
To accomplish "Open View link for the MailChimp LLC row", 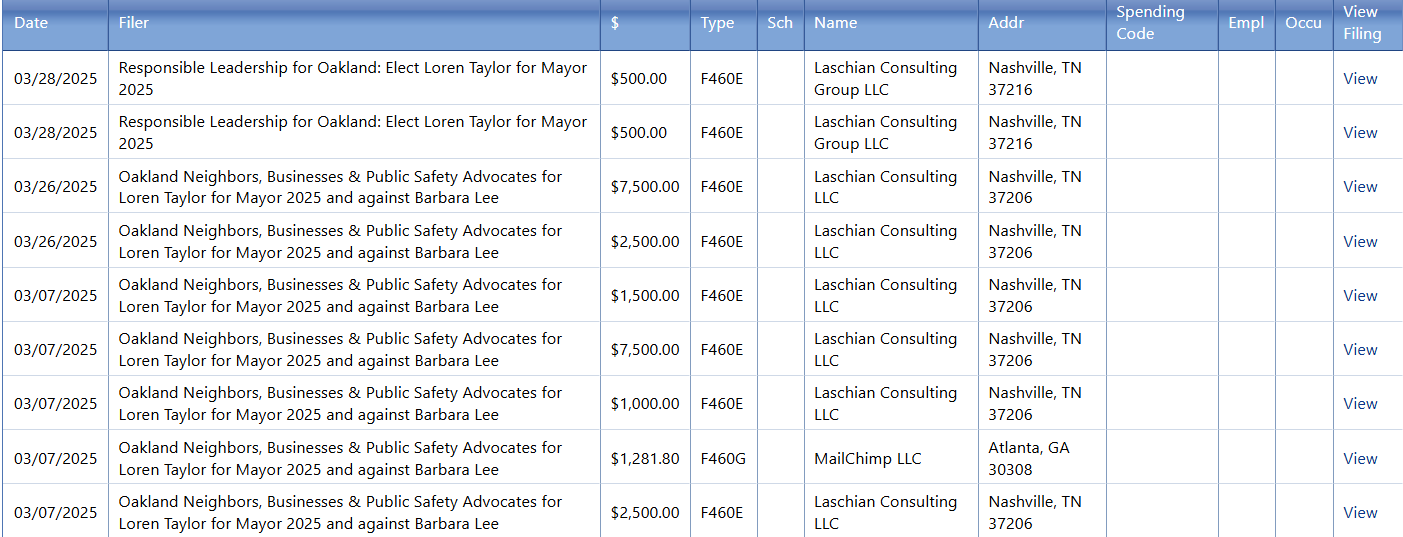I will (x=1360, y=458).
